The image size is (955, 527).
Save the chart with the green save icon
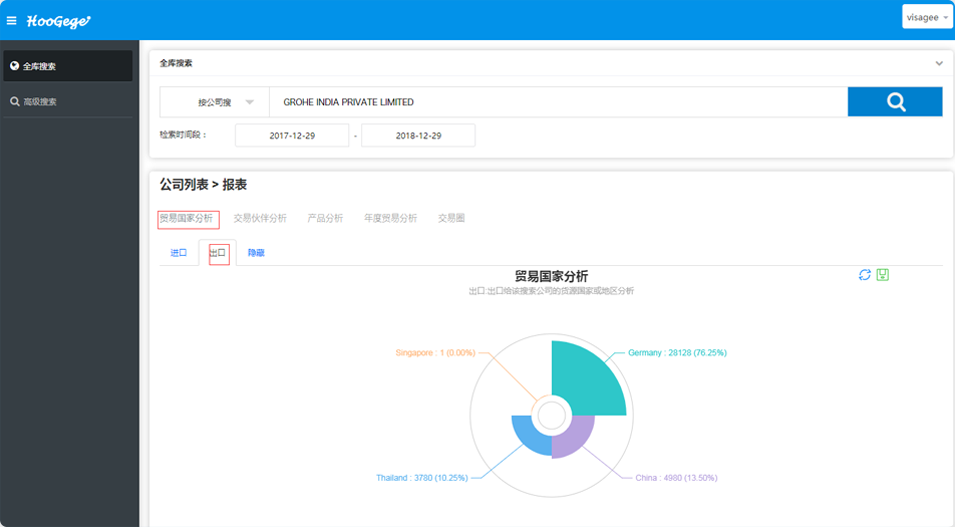tap(883, 275)
